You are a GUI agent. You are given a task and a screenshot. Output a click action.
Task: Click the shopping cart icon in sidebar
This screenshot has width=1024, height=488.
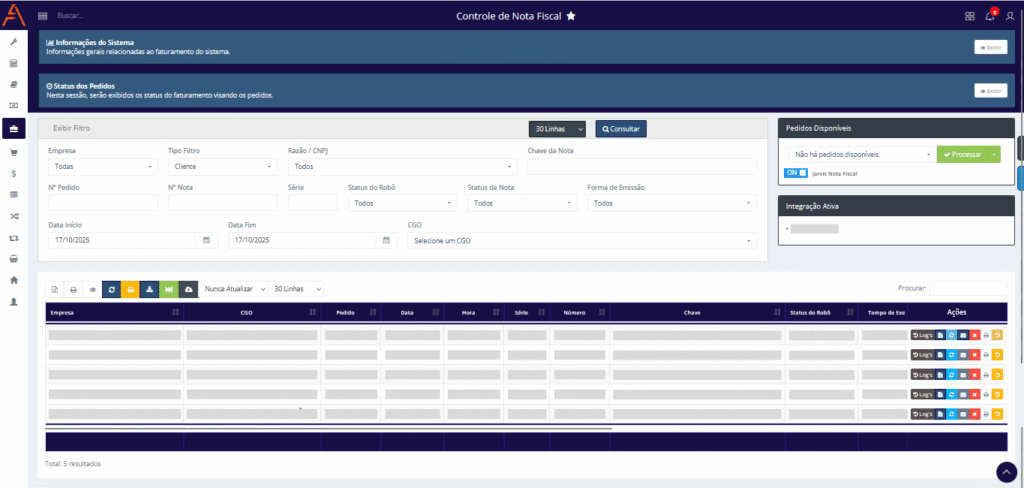[14, 152]
